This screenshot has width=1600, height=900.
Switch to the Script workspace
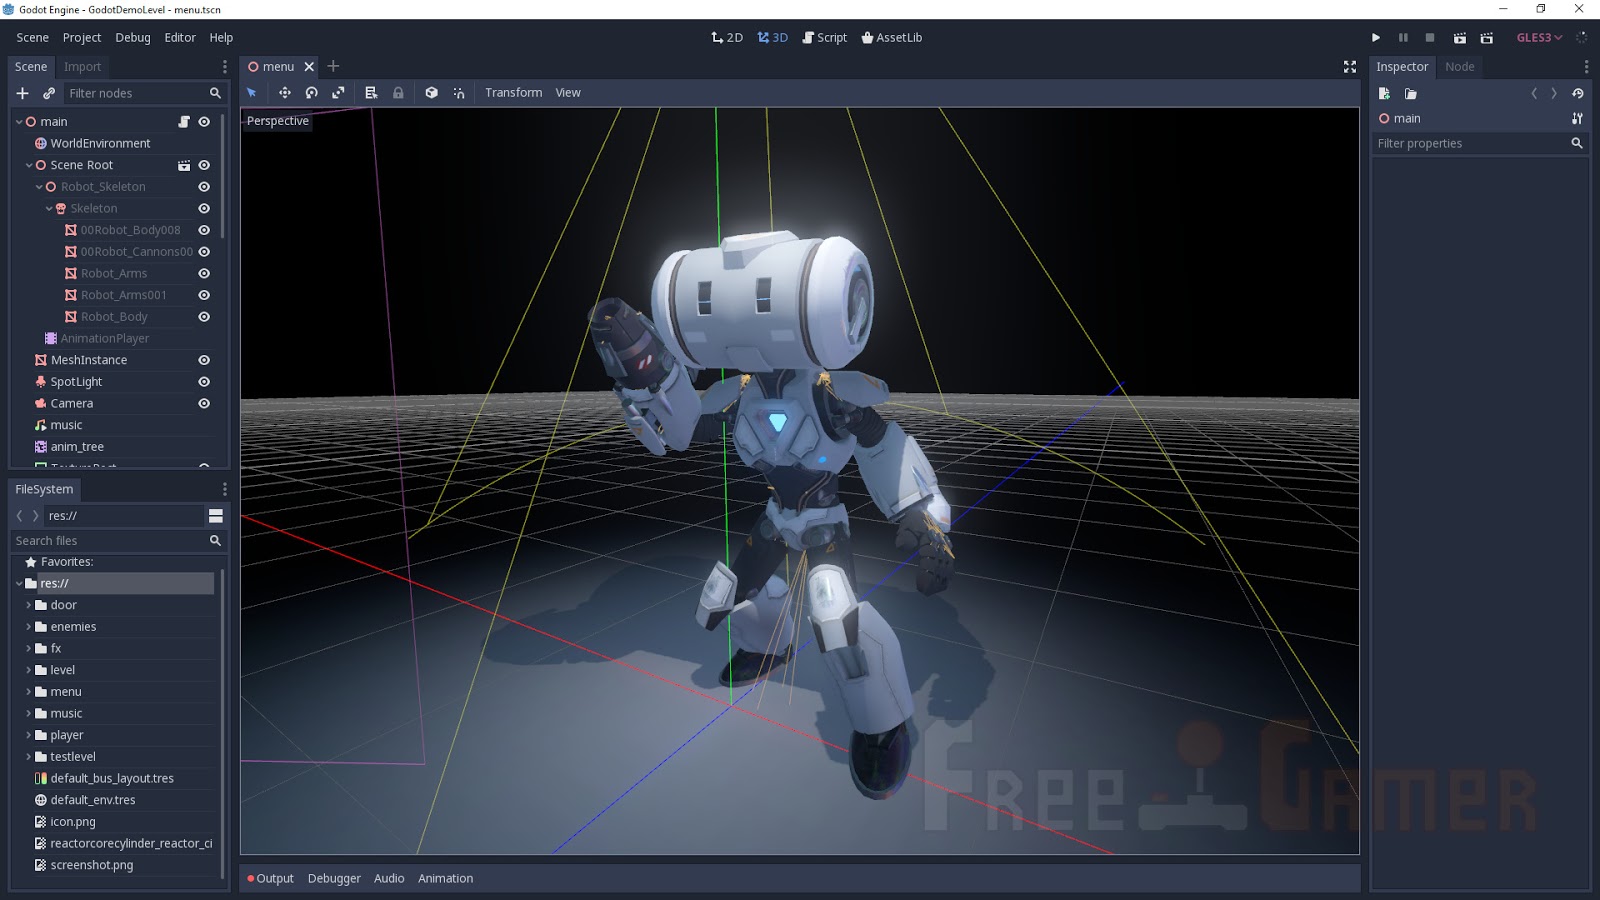824,38
